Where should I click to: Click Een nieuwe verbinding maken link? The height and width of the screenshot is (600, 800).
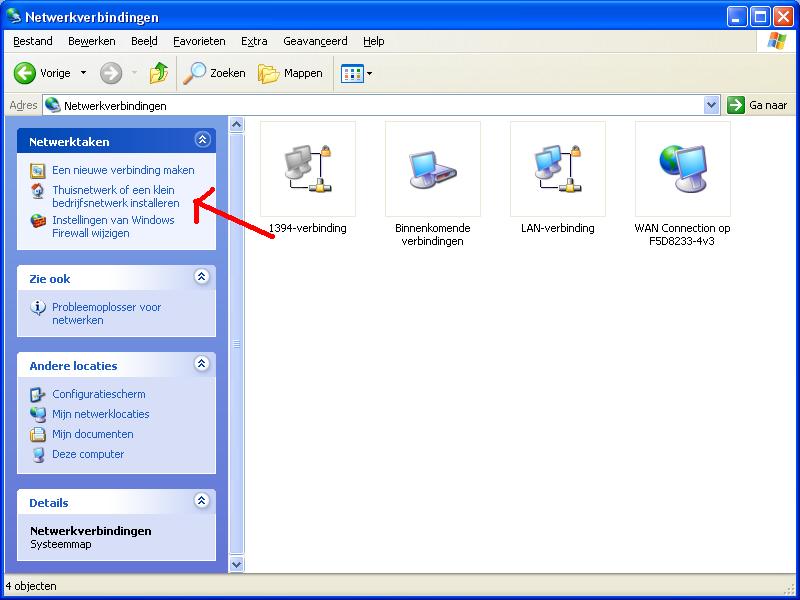(123, 170)
